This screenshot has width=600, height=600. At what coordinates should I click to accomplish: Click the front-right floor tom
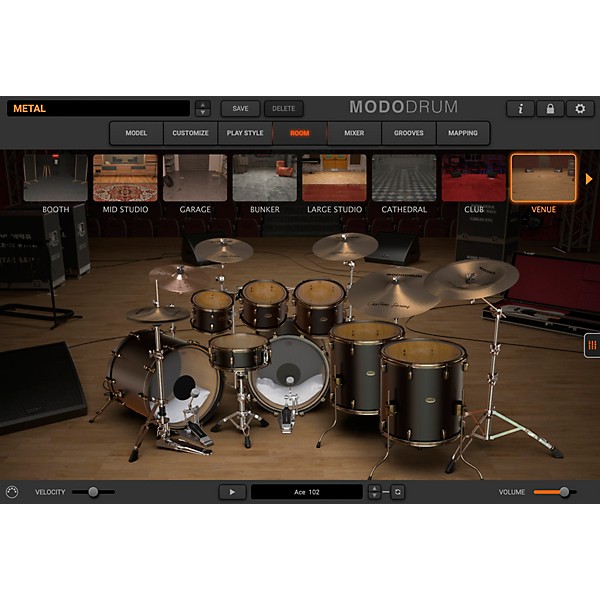point(423,392)
